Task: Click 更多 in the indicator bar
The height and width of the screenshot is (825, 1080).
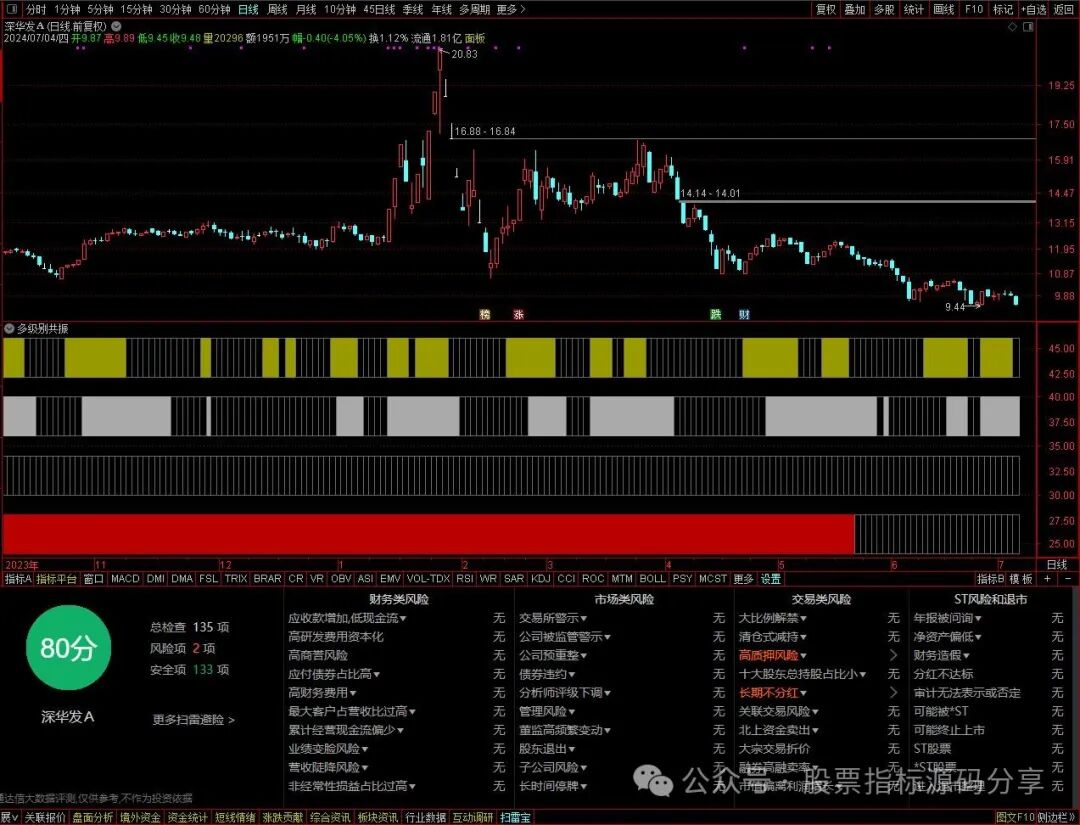Action: click(x=743, y=578)
